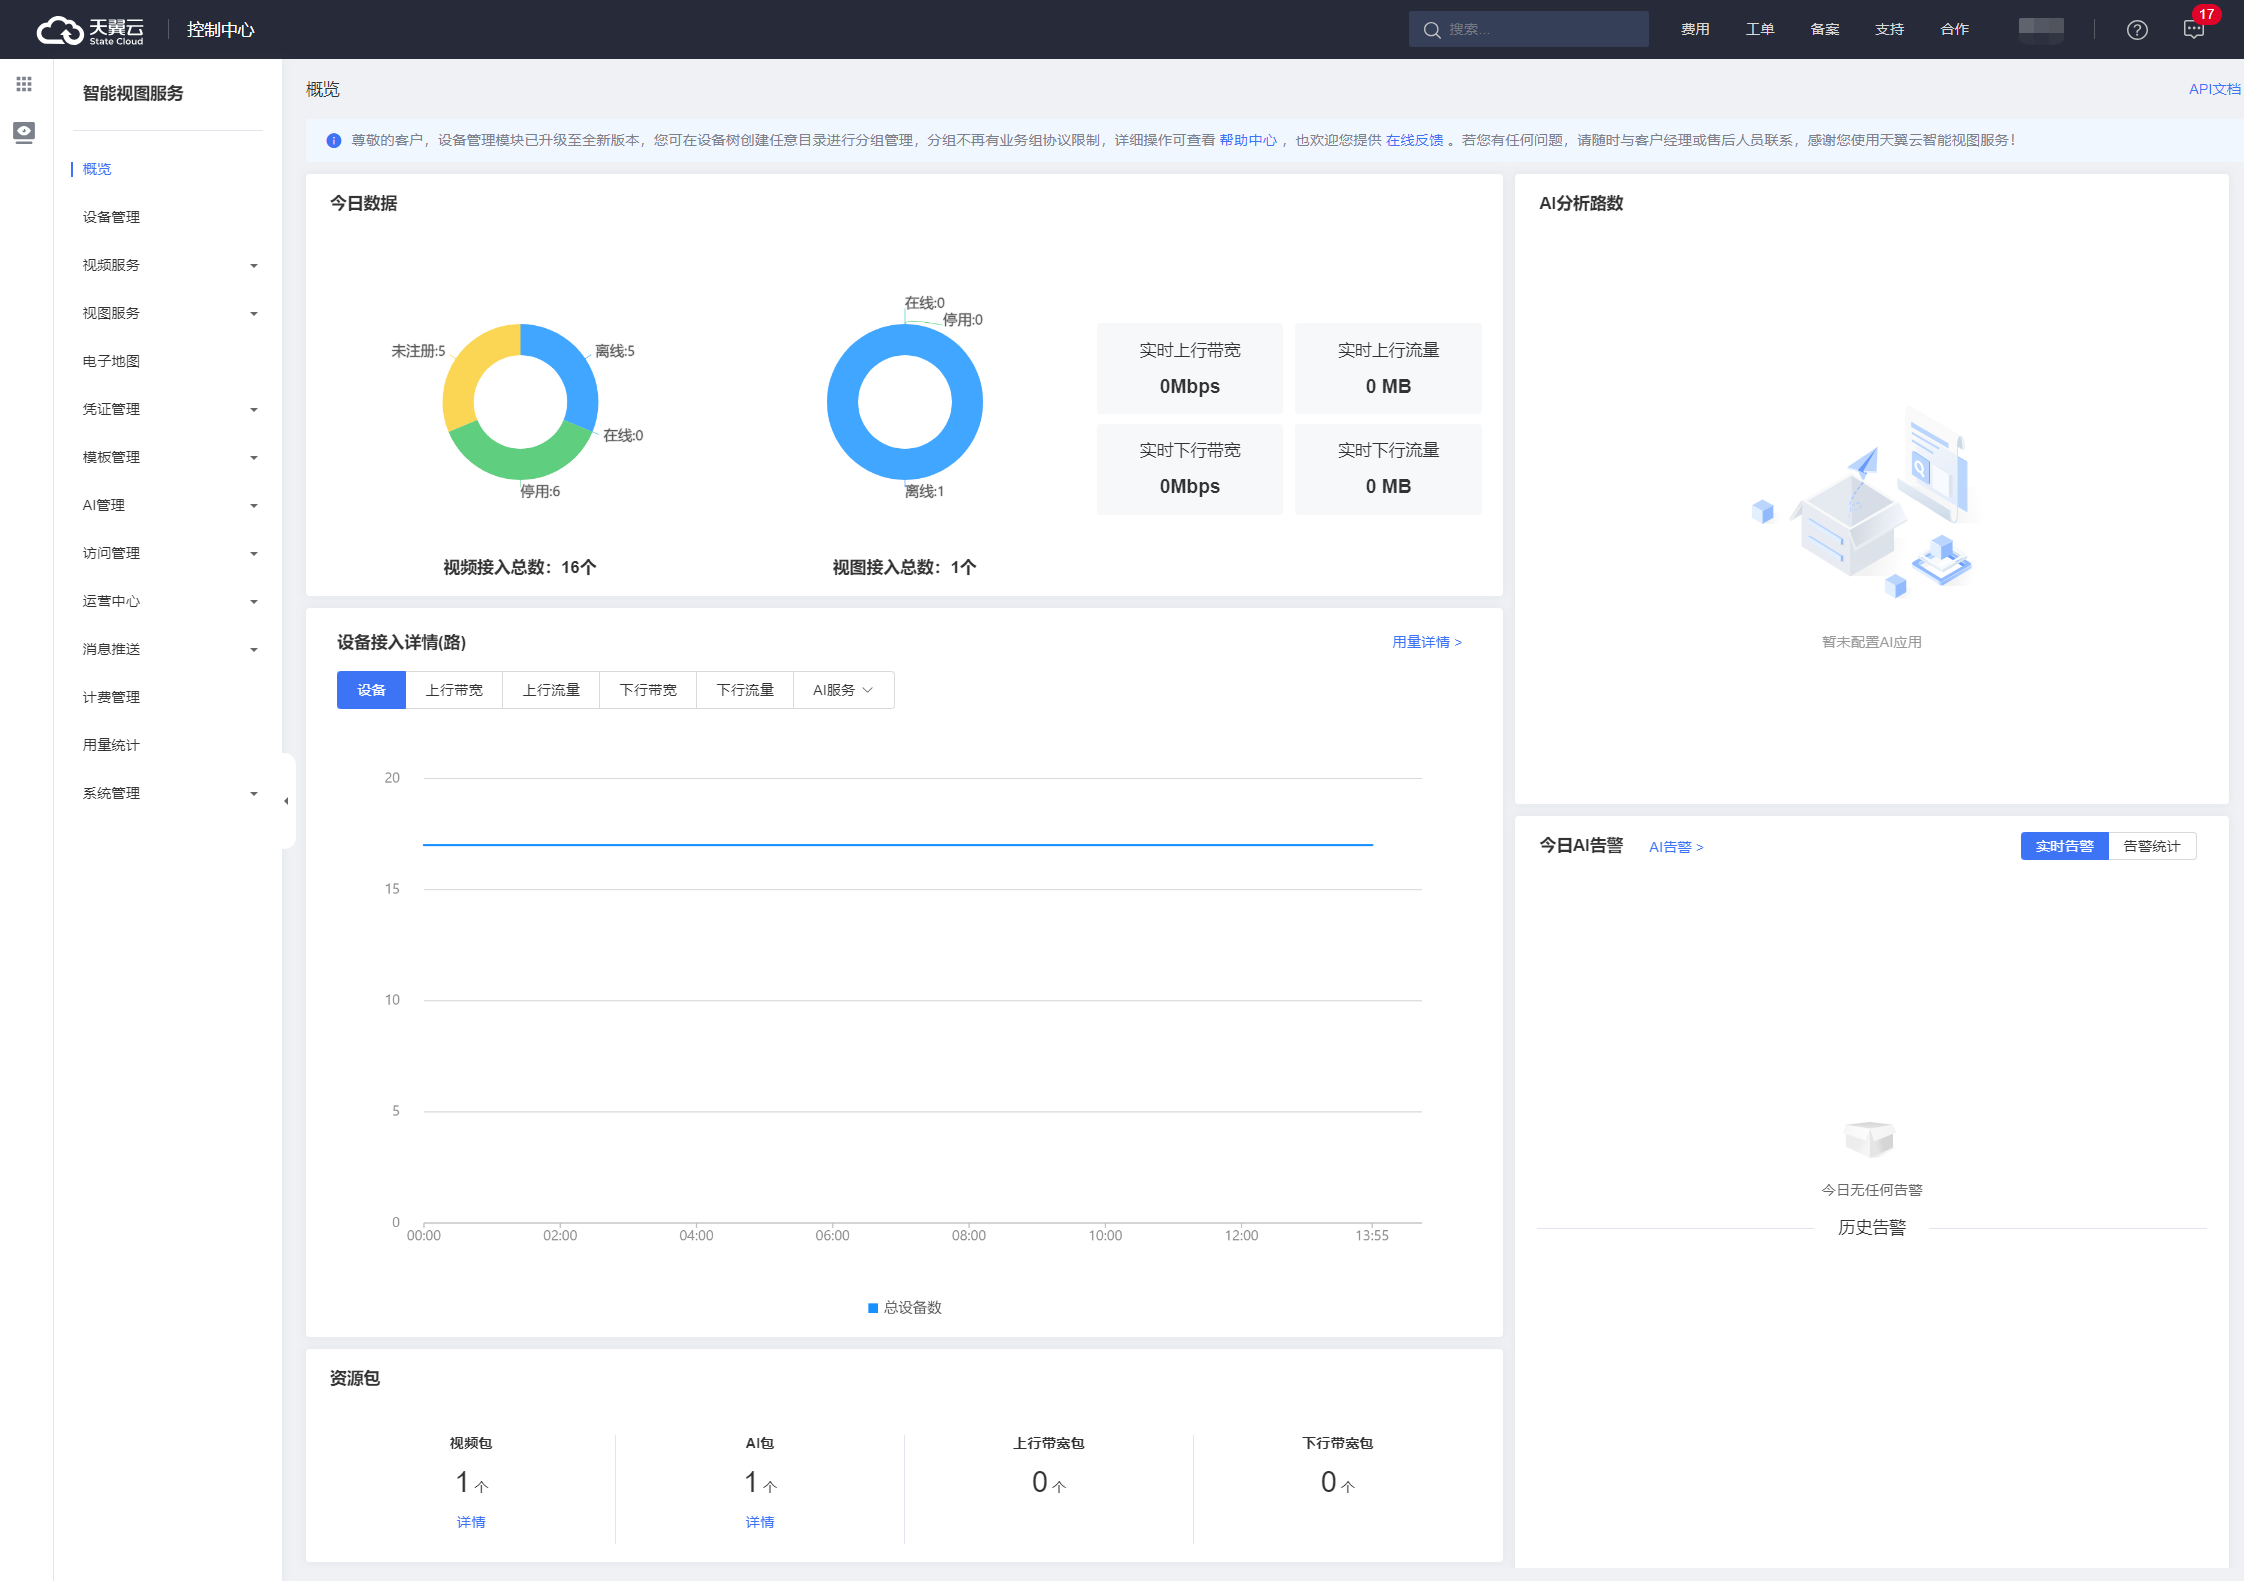Open 工单 in top navigation

(1760, 30)
